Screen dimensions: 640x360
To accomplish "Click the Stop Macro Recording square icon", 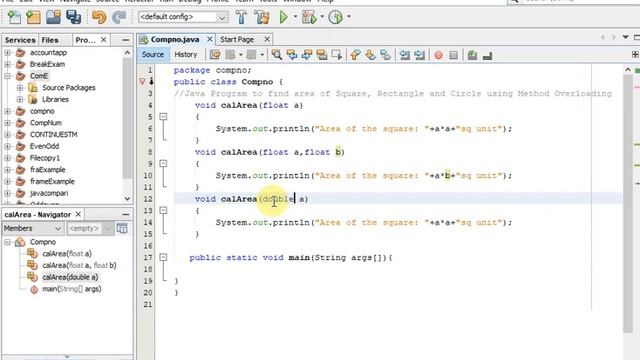I will 453,55.
